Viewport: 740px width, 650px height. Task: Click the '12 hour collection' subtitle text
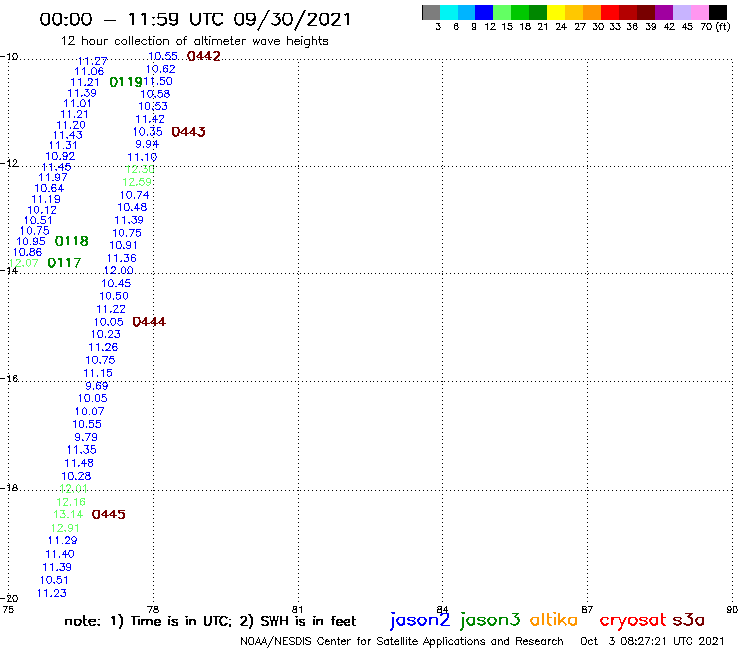[x=194, y=41]
